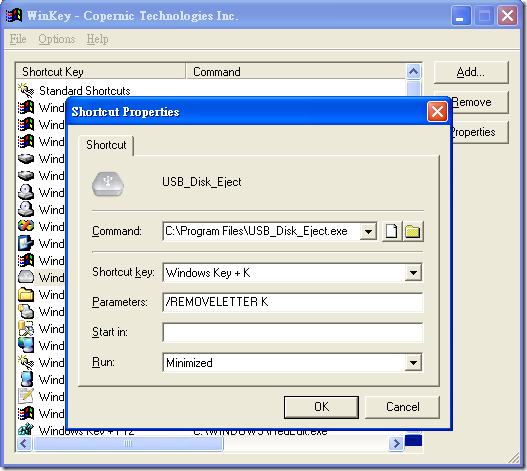
Task: Close the Shortcut Properties dialog
Action: coord(437,112)
